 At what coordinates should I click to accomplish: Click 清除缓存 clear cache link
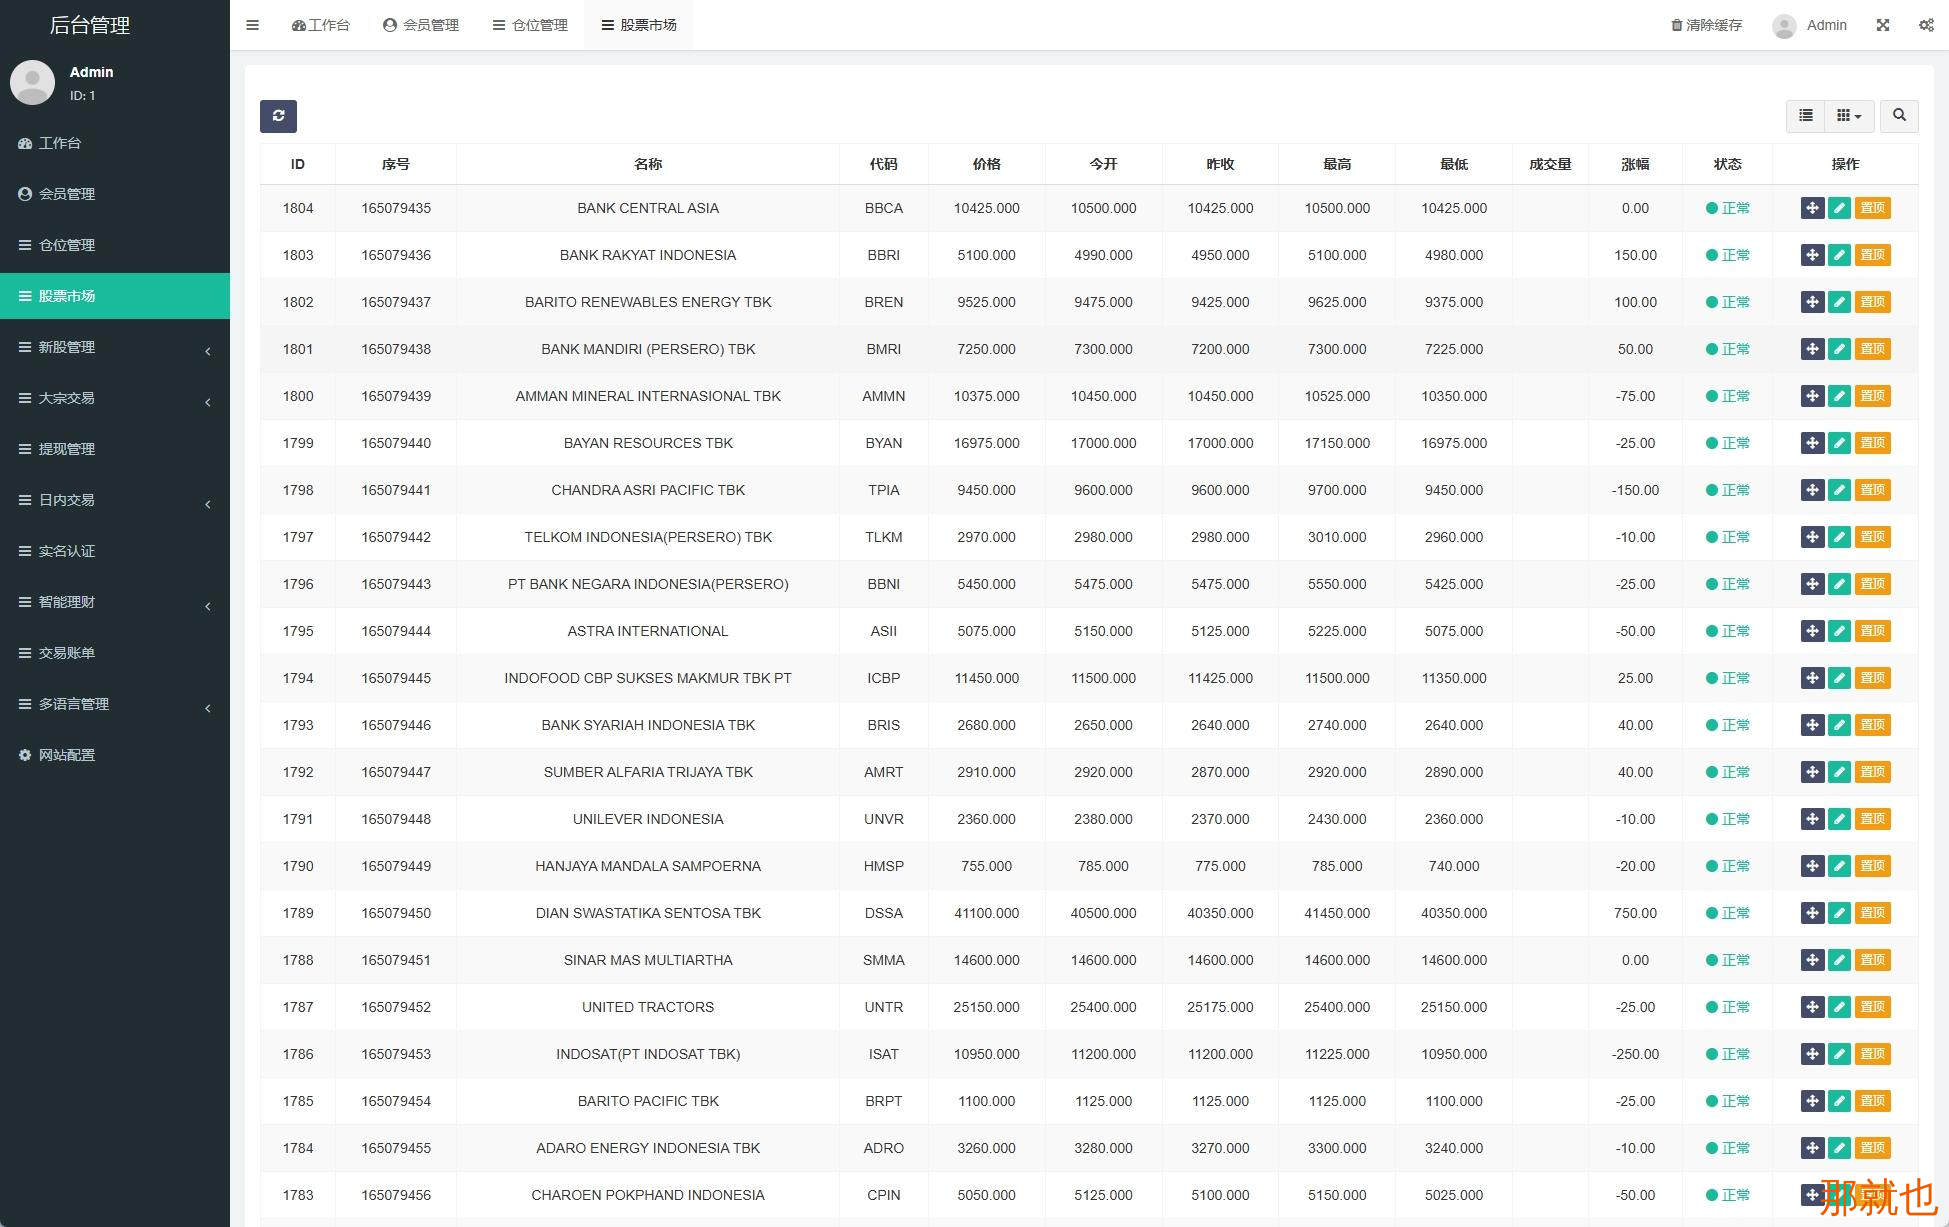click(x=1707, y=25)
